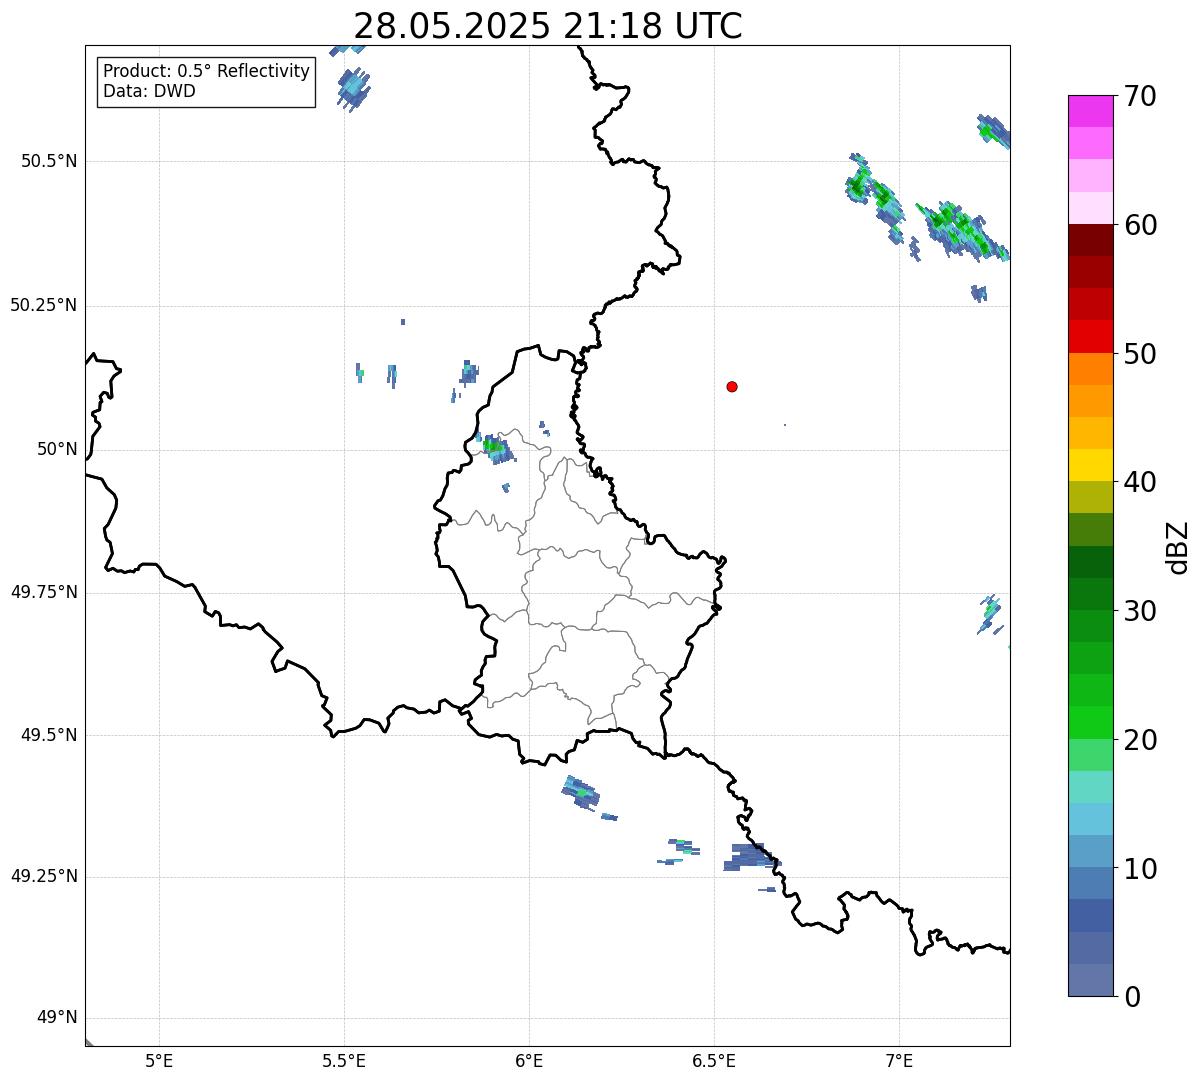Screen dimensions: 1202x1081
Task: Click the 50.25°N latitude label
Action: pos(44,305)
